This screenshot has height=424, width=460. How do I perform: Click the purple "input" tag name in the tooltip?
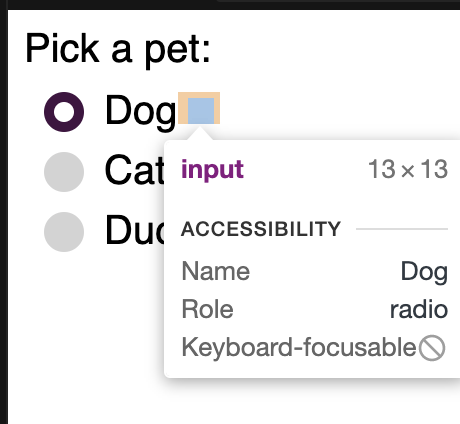pyautogui.click(x=212, y=170)
